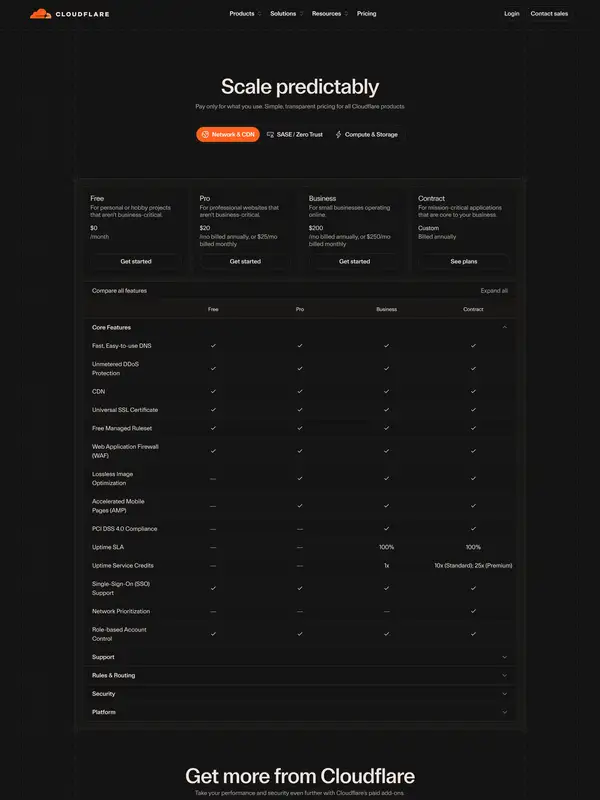Click the Uptime SLA row label
Image resolution: width=600 pixels, height=800 pixels.
[x=108, y=547]
